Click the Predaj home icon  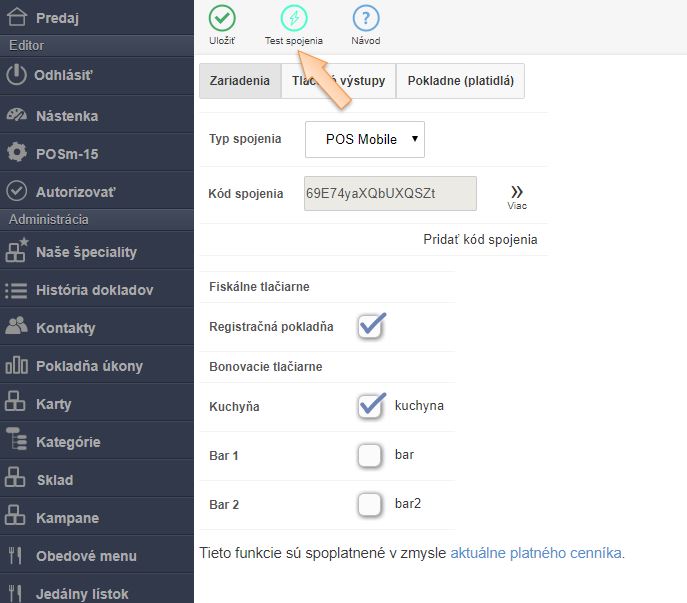pos(16,17)
